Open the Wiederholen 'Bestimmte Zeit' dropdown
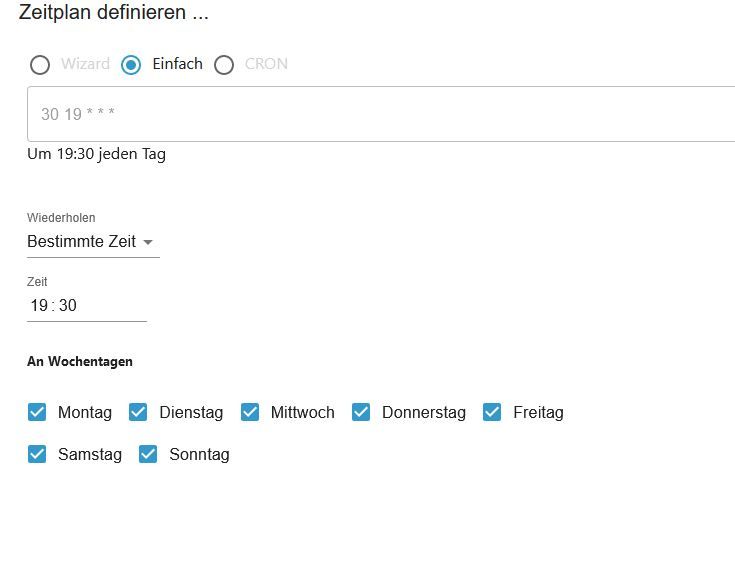Viewport: 735px width, 573px height. point(82,242)
